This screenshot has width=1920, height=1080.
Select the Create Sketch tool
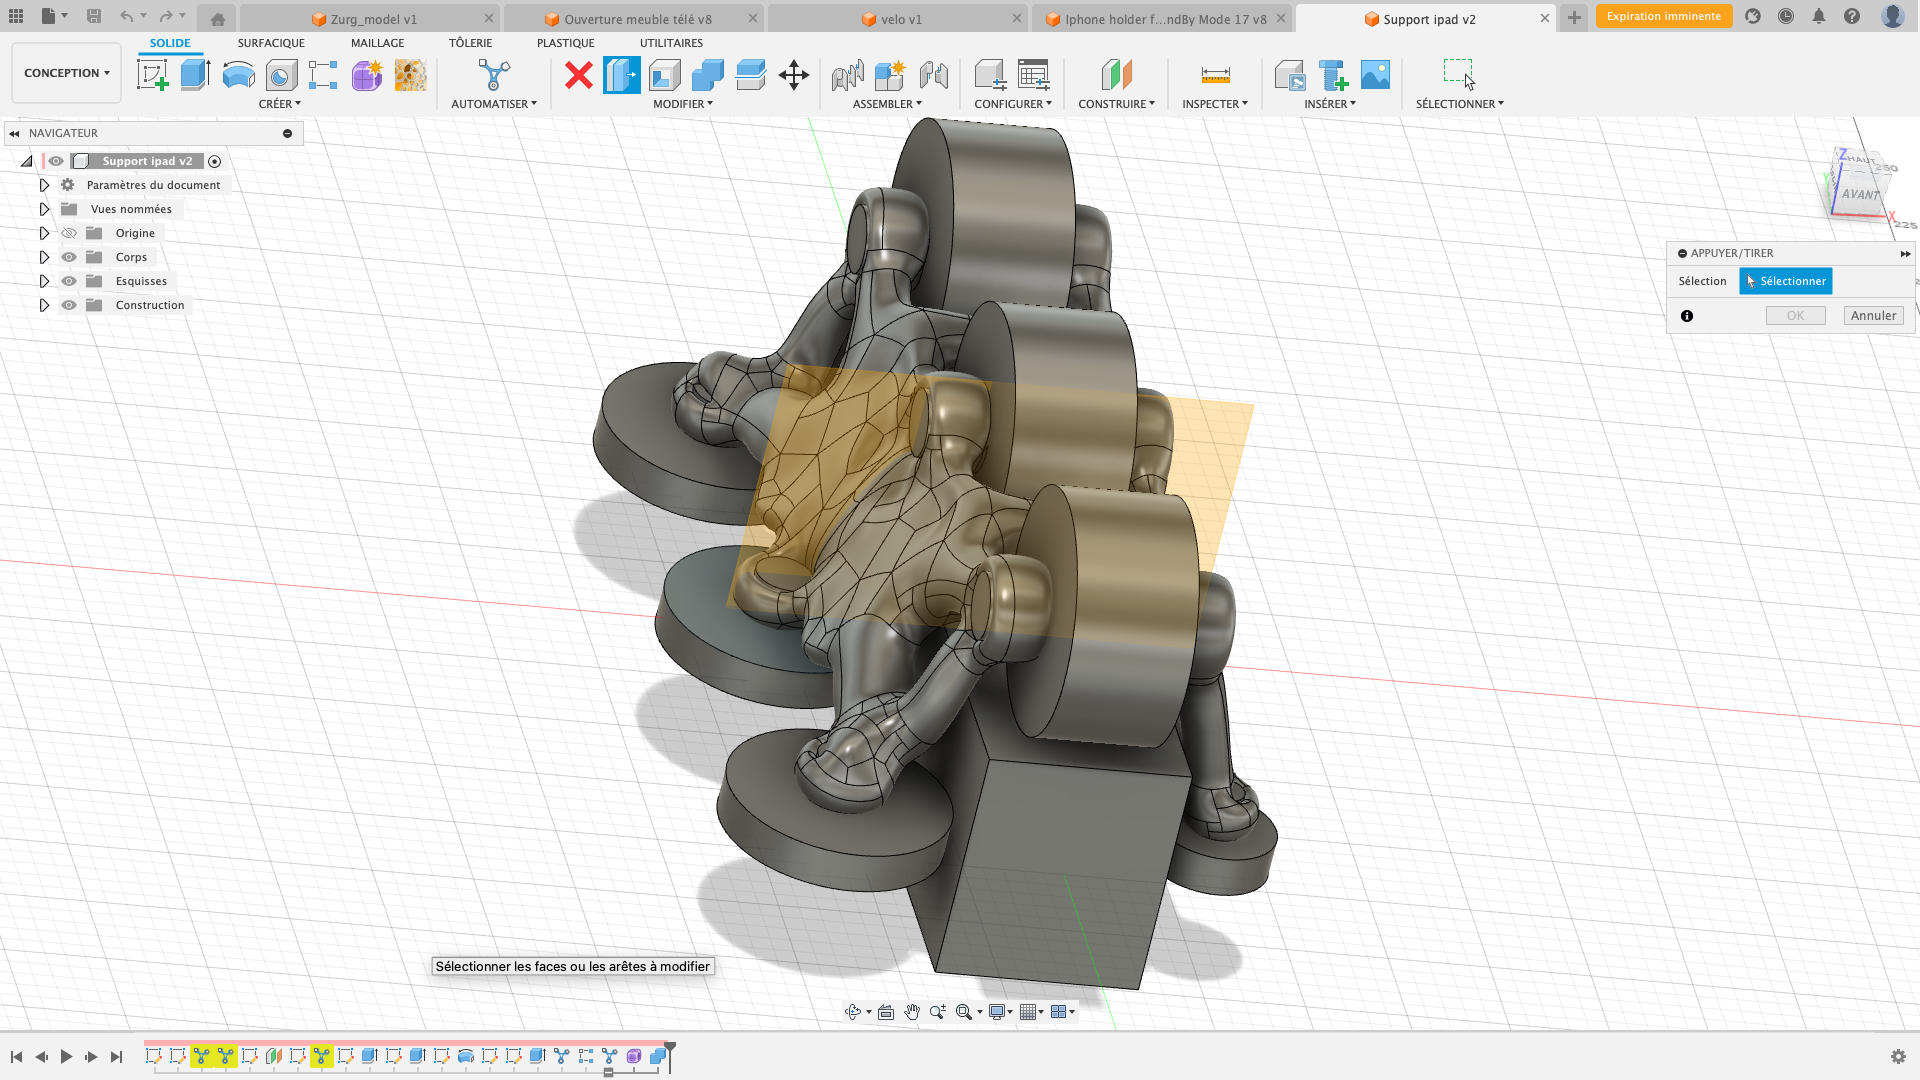(153, 75)
